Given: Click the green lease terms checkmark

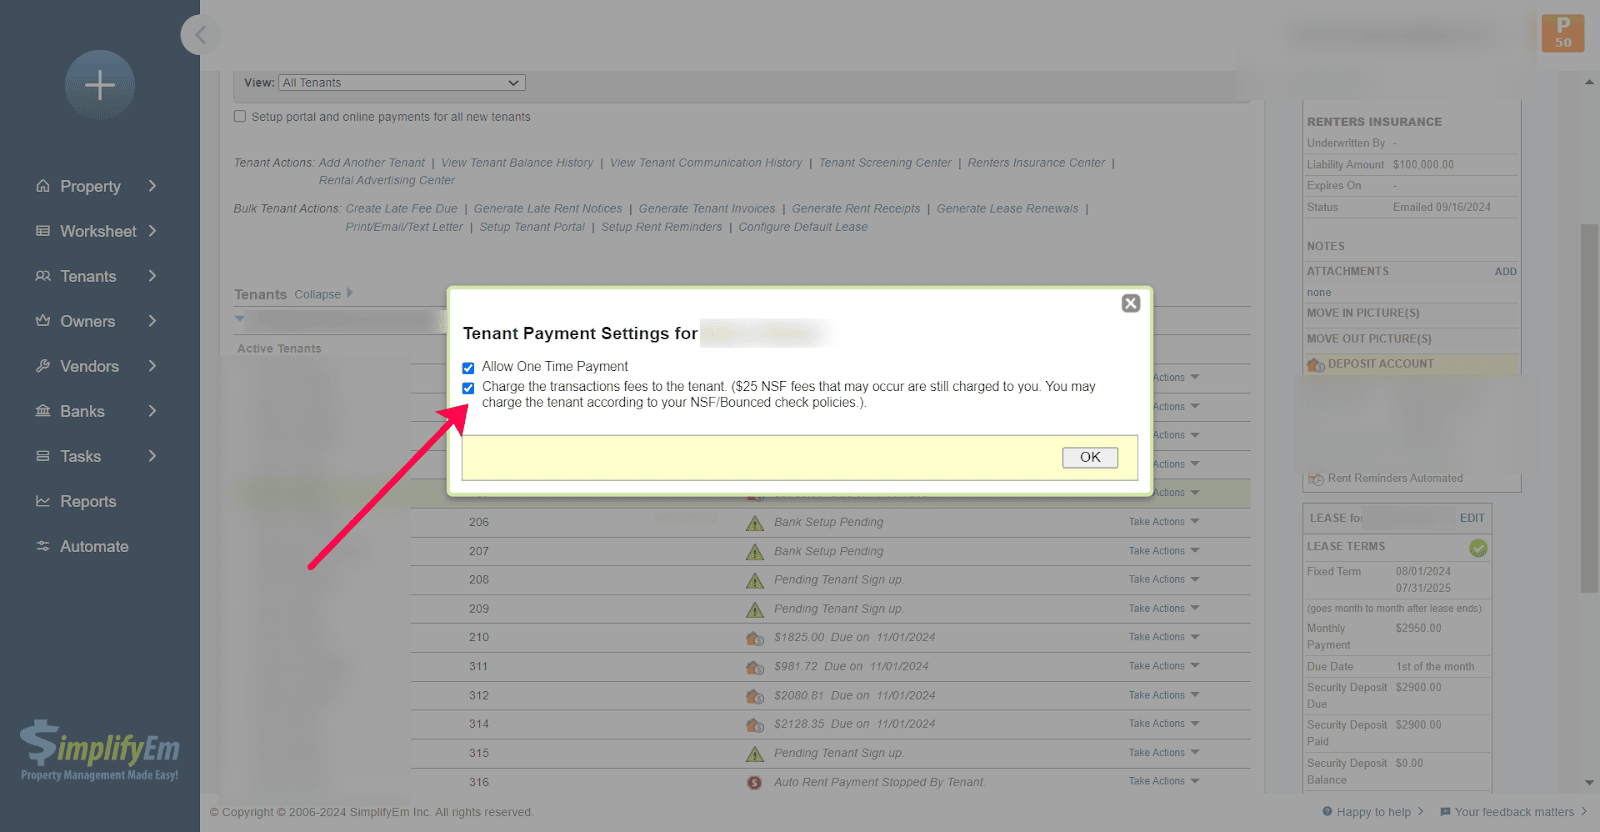Looking at the screenshot, I should pos(1477,548).
